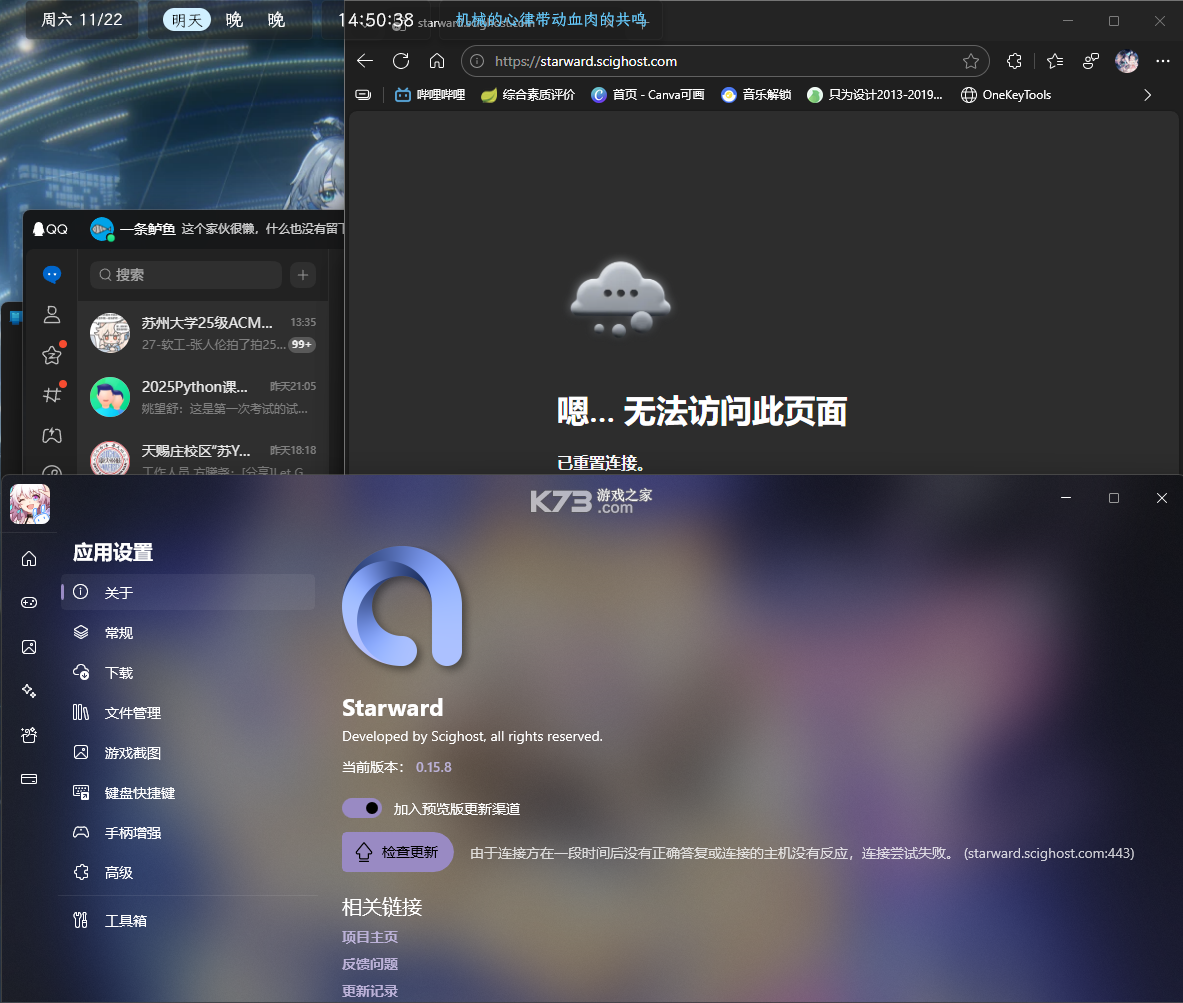Open QQ channels hash icon
Image resolution: width=1183 pixels, height=1003 pixels.
point(52,395)
